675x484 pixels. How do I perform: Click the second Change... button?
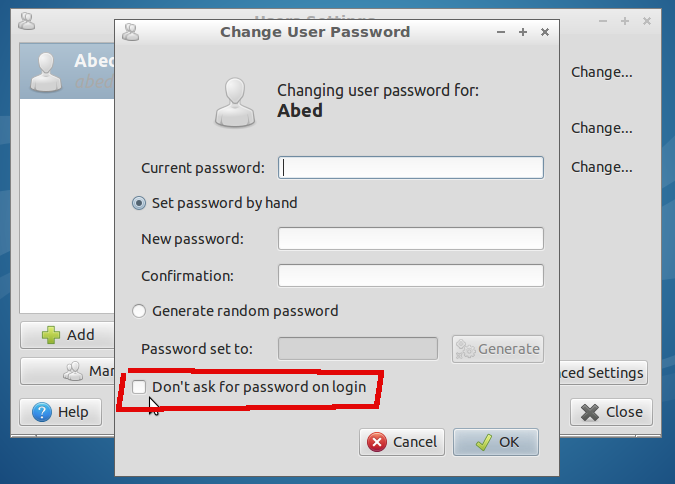coord(601,128)
